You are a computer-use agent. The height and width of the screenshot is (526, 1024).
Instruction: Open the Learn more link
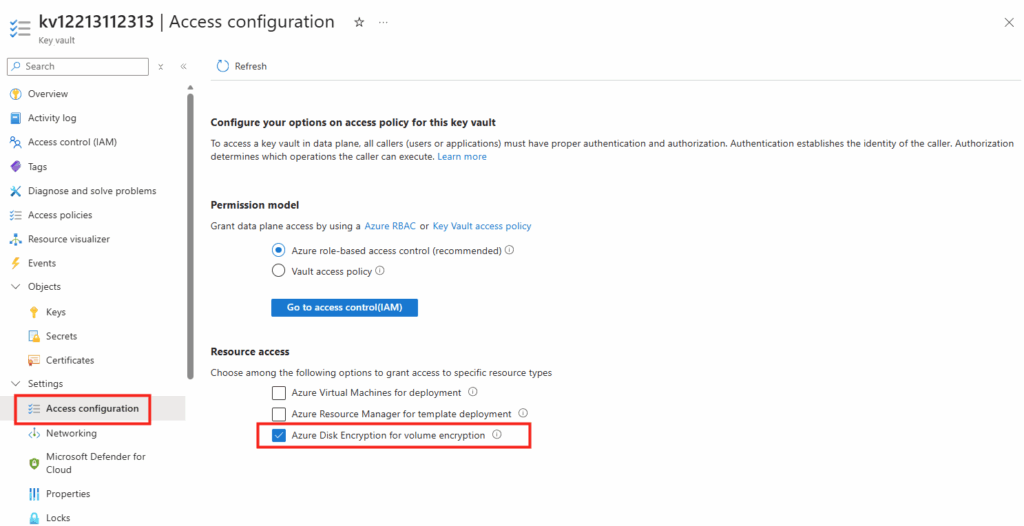[462, 157]
